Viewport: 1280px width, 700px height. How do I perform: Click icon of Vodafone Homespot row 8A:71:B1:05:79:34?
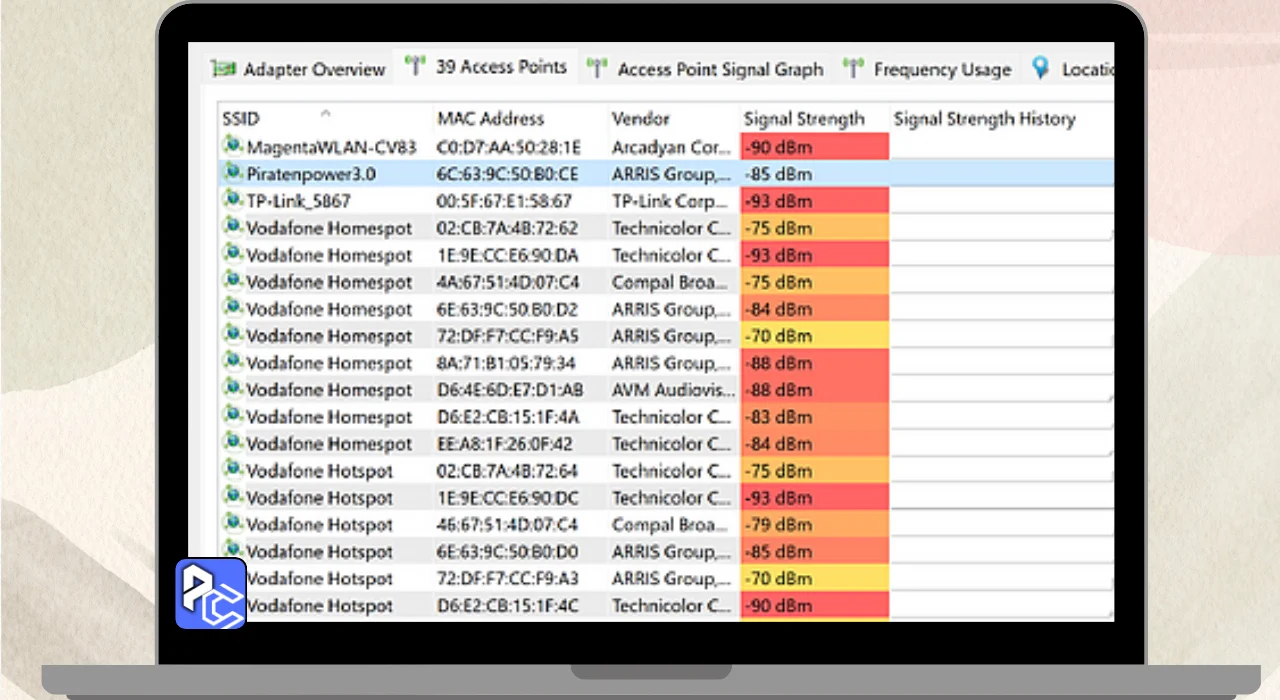coord(233,362)
